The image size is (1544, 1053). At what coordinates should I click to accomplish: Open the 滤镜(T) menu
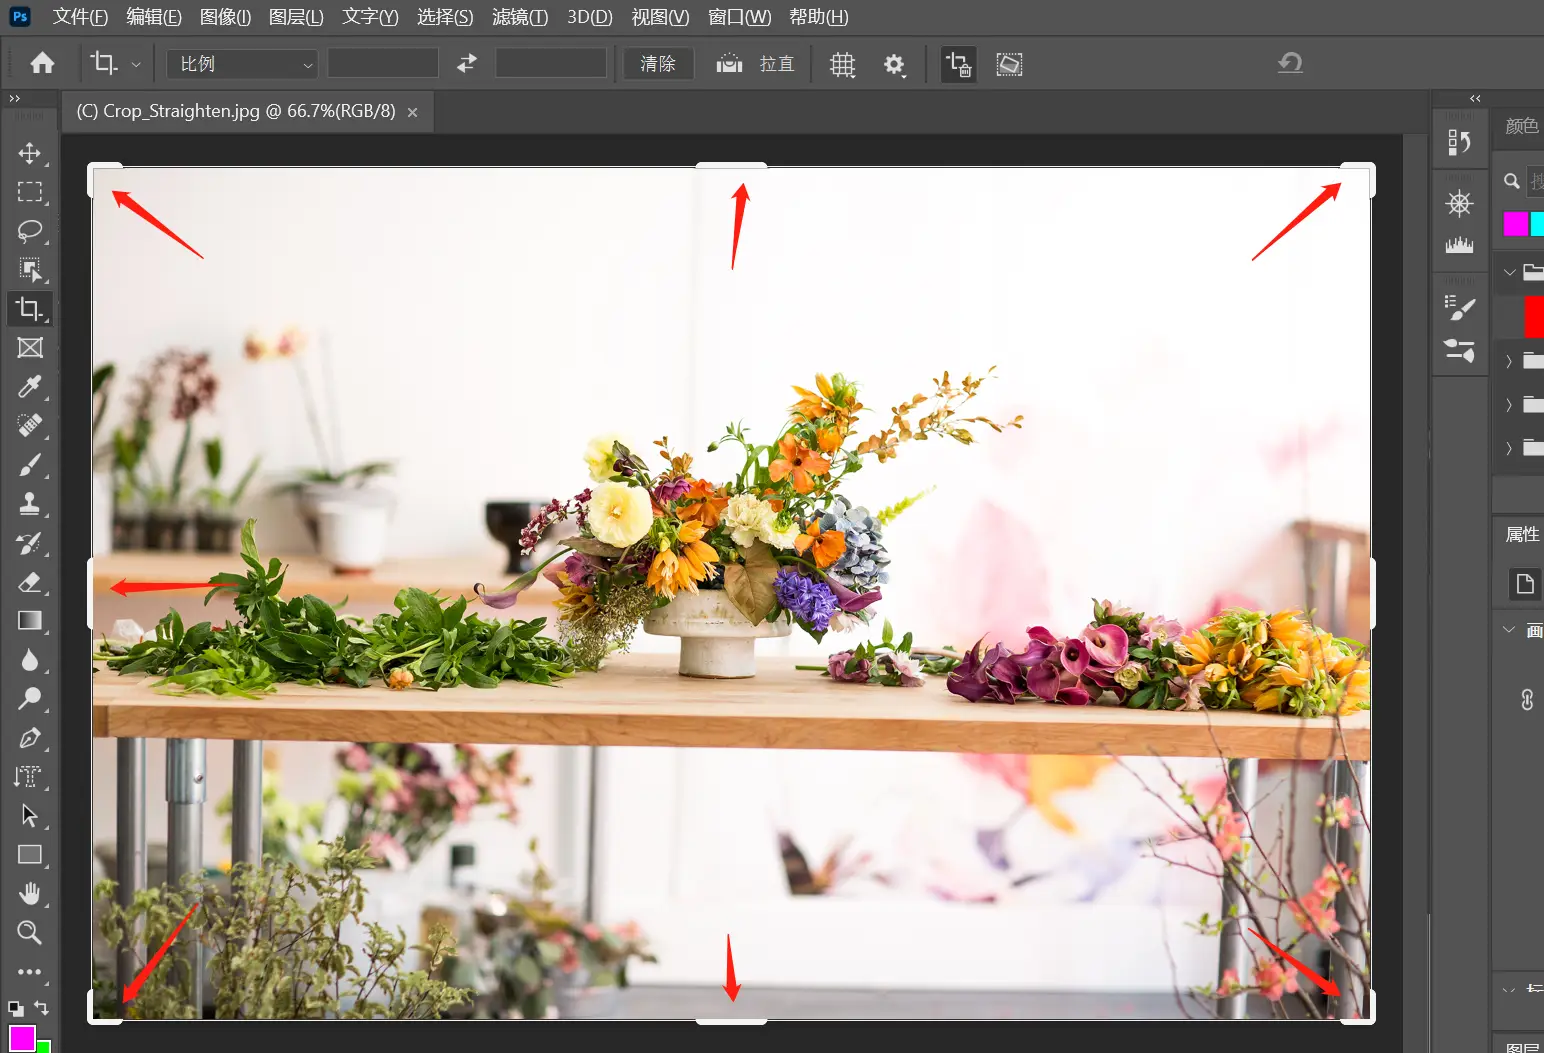point(519,17)
